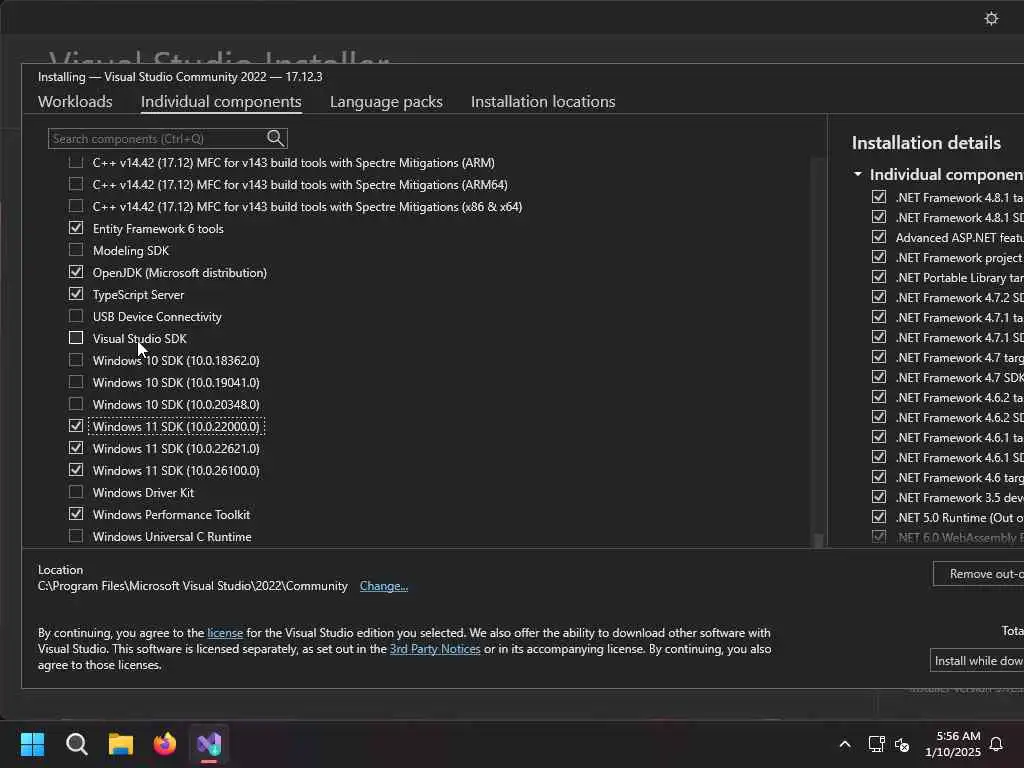
Task: Open network status tray icon
Action: tap(876, 744)
